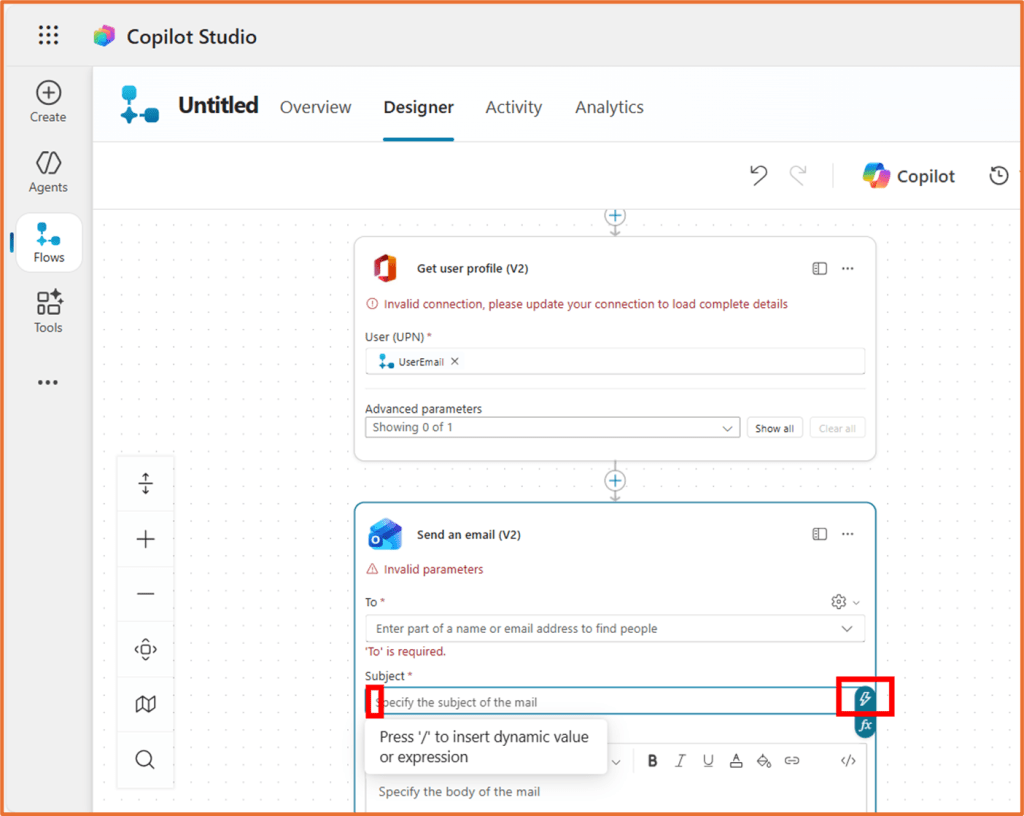Switch to the Analytics tab
1024x816 pixels.
(609, 107)
